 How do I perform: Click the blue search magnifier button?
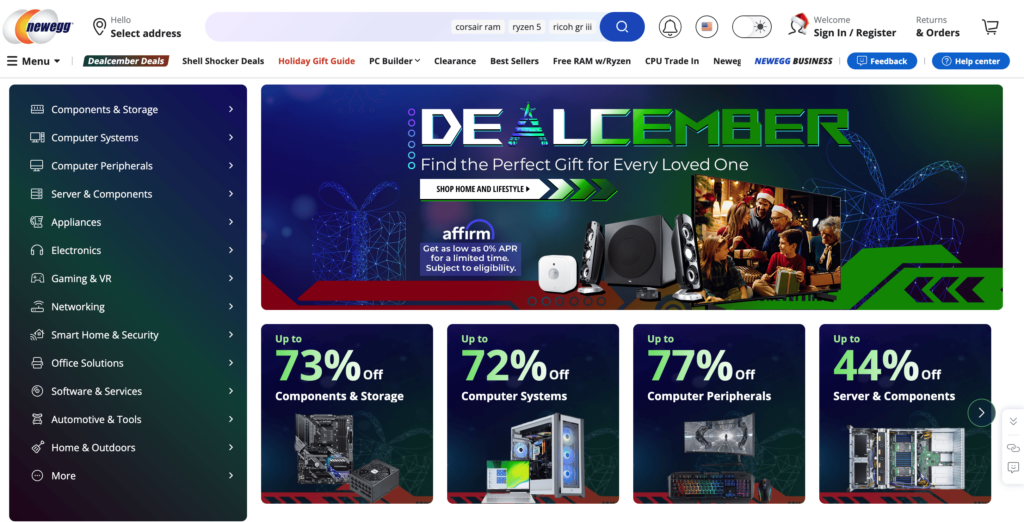point(622,27)
